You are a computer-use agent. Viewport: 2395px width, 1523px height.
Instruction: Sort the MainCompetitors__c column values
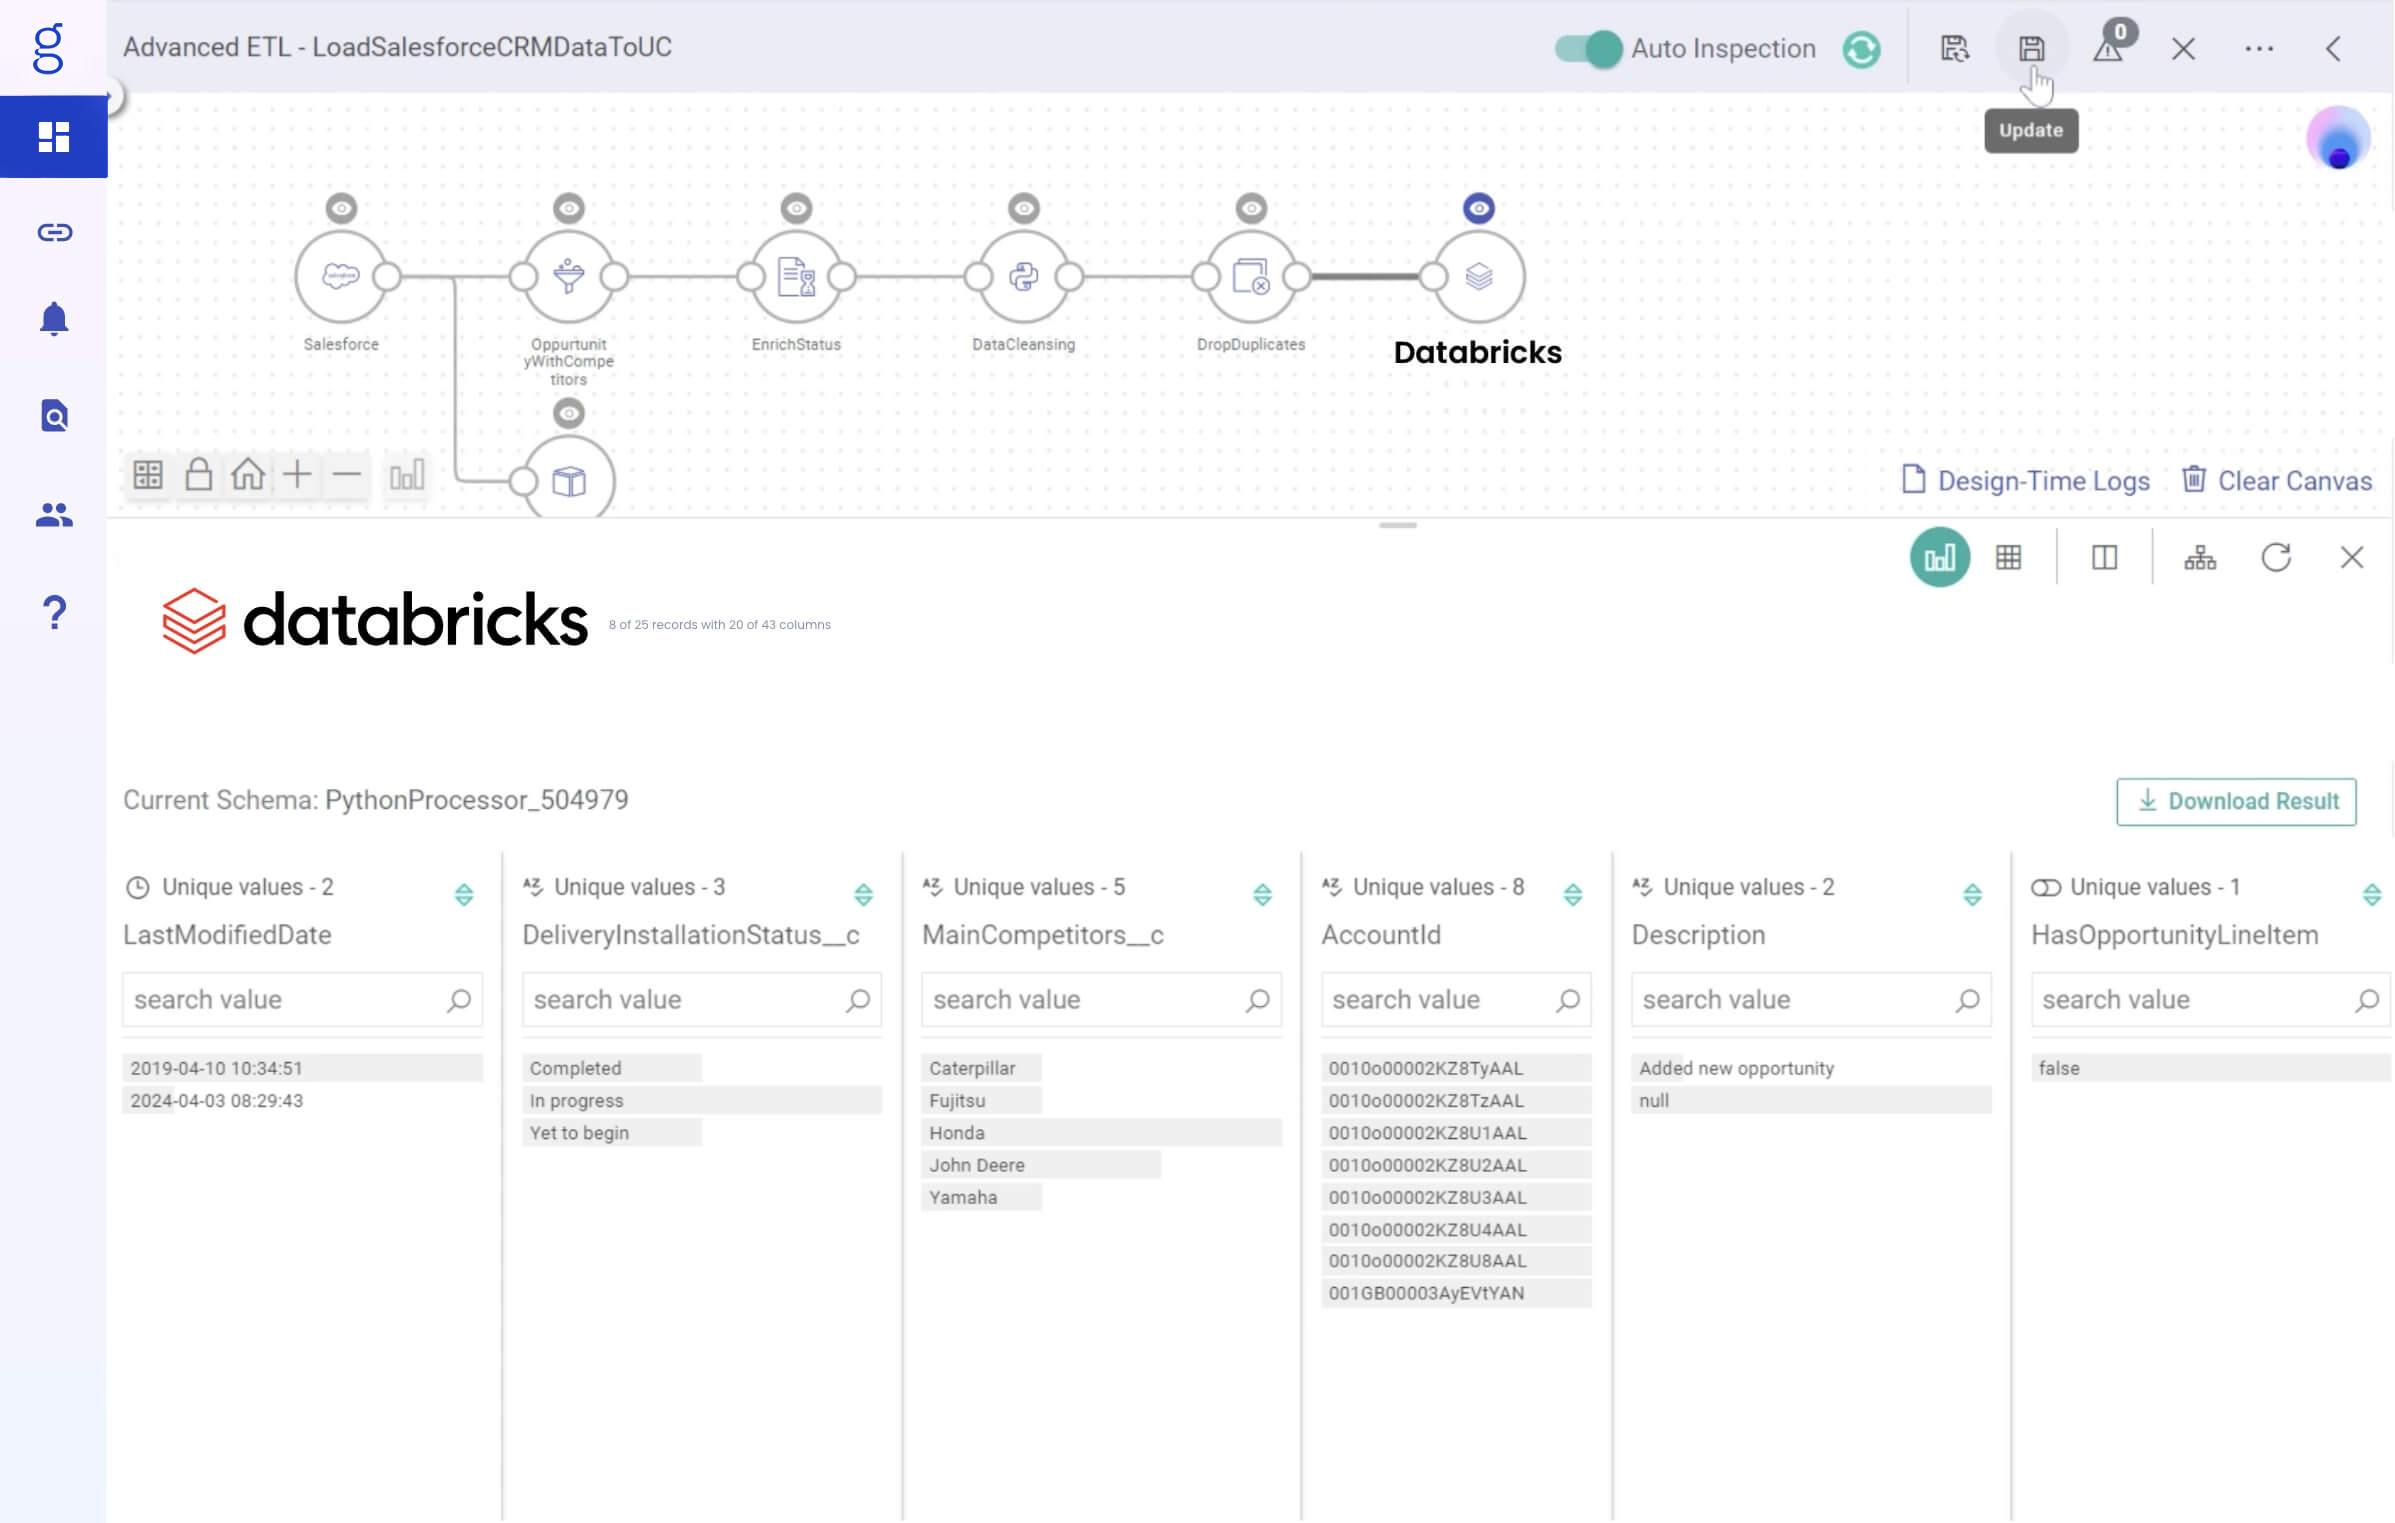click(x=1262, y=894)
